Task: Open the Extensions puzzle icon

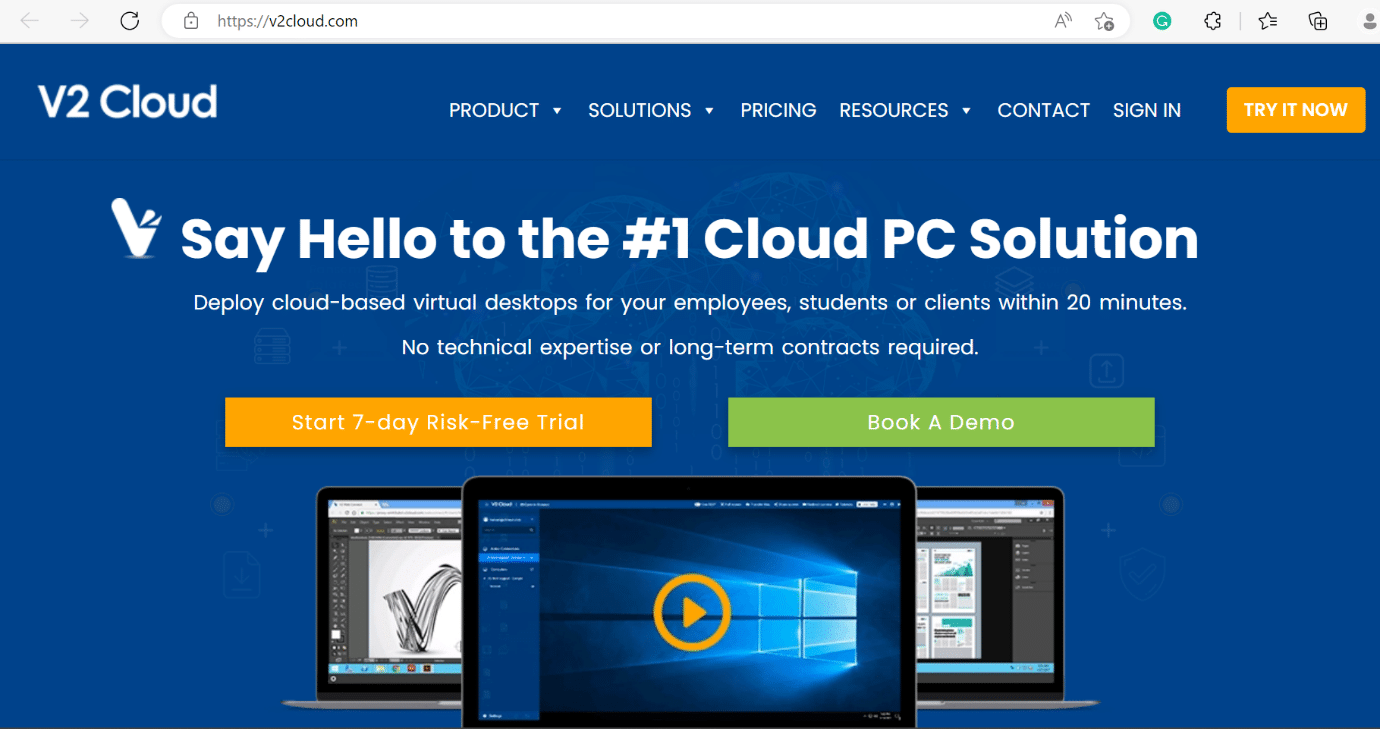Action: tap(1213, 21)
